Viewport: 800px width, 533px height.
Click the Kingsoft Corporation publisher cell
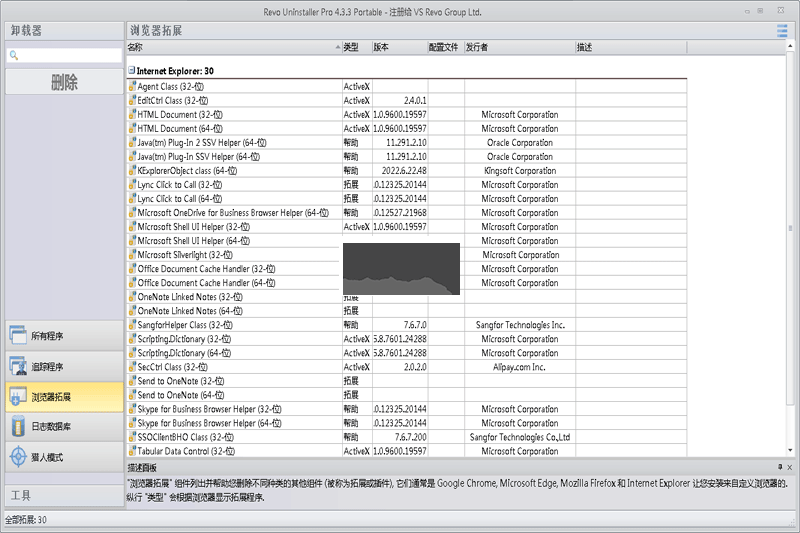coord(519,170)
